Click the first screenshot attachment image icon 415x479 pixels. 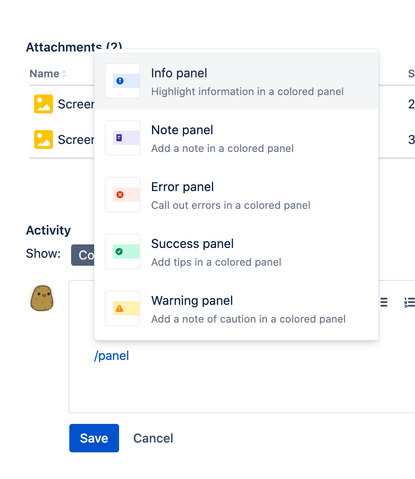[x=43, y=104]
